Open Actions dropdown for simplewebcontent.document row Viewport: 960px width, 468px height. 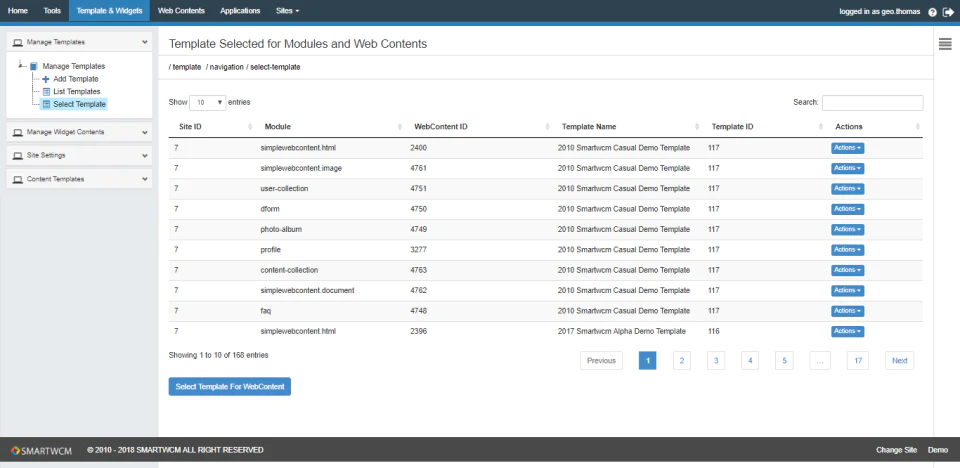[847, 290]
